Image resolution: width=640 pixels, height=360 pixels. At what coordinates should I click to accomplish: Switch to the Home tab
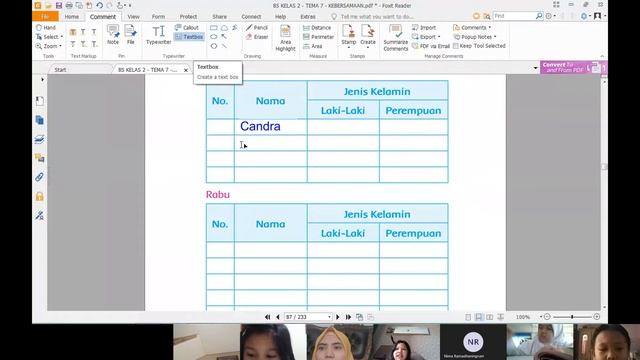coord(71,17)
